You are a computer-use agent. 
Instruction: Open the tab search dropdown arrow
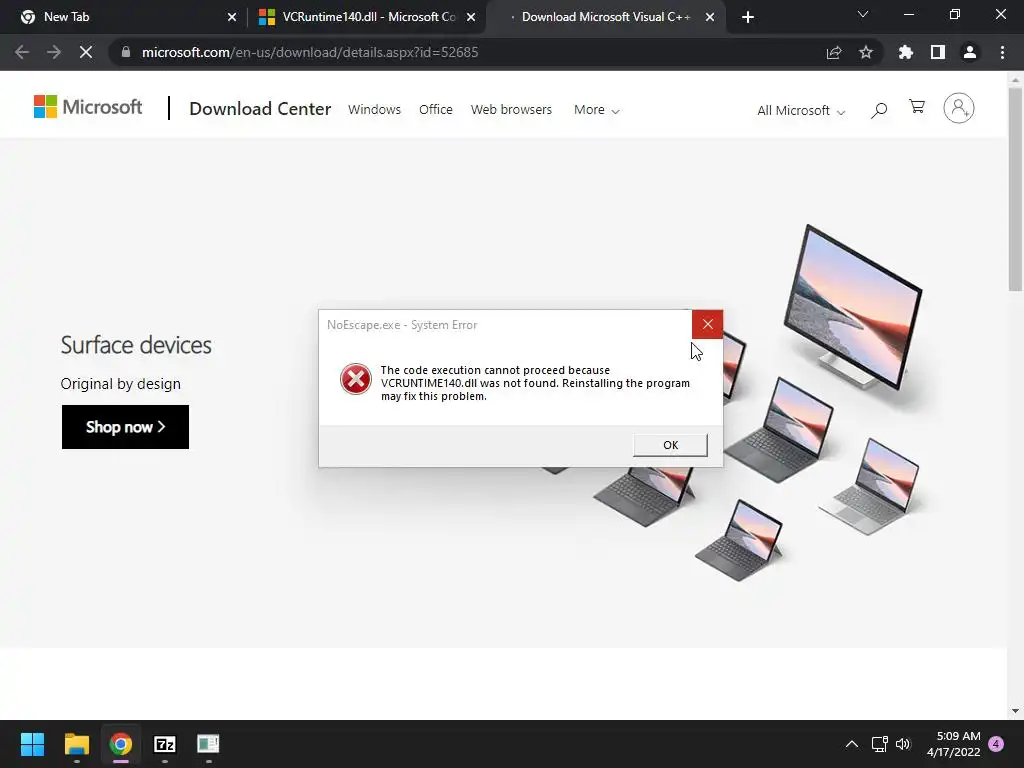863,14
